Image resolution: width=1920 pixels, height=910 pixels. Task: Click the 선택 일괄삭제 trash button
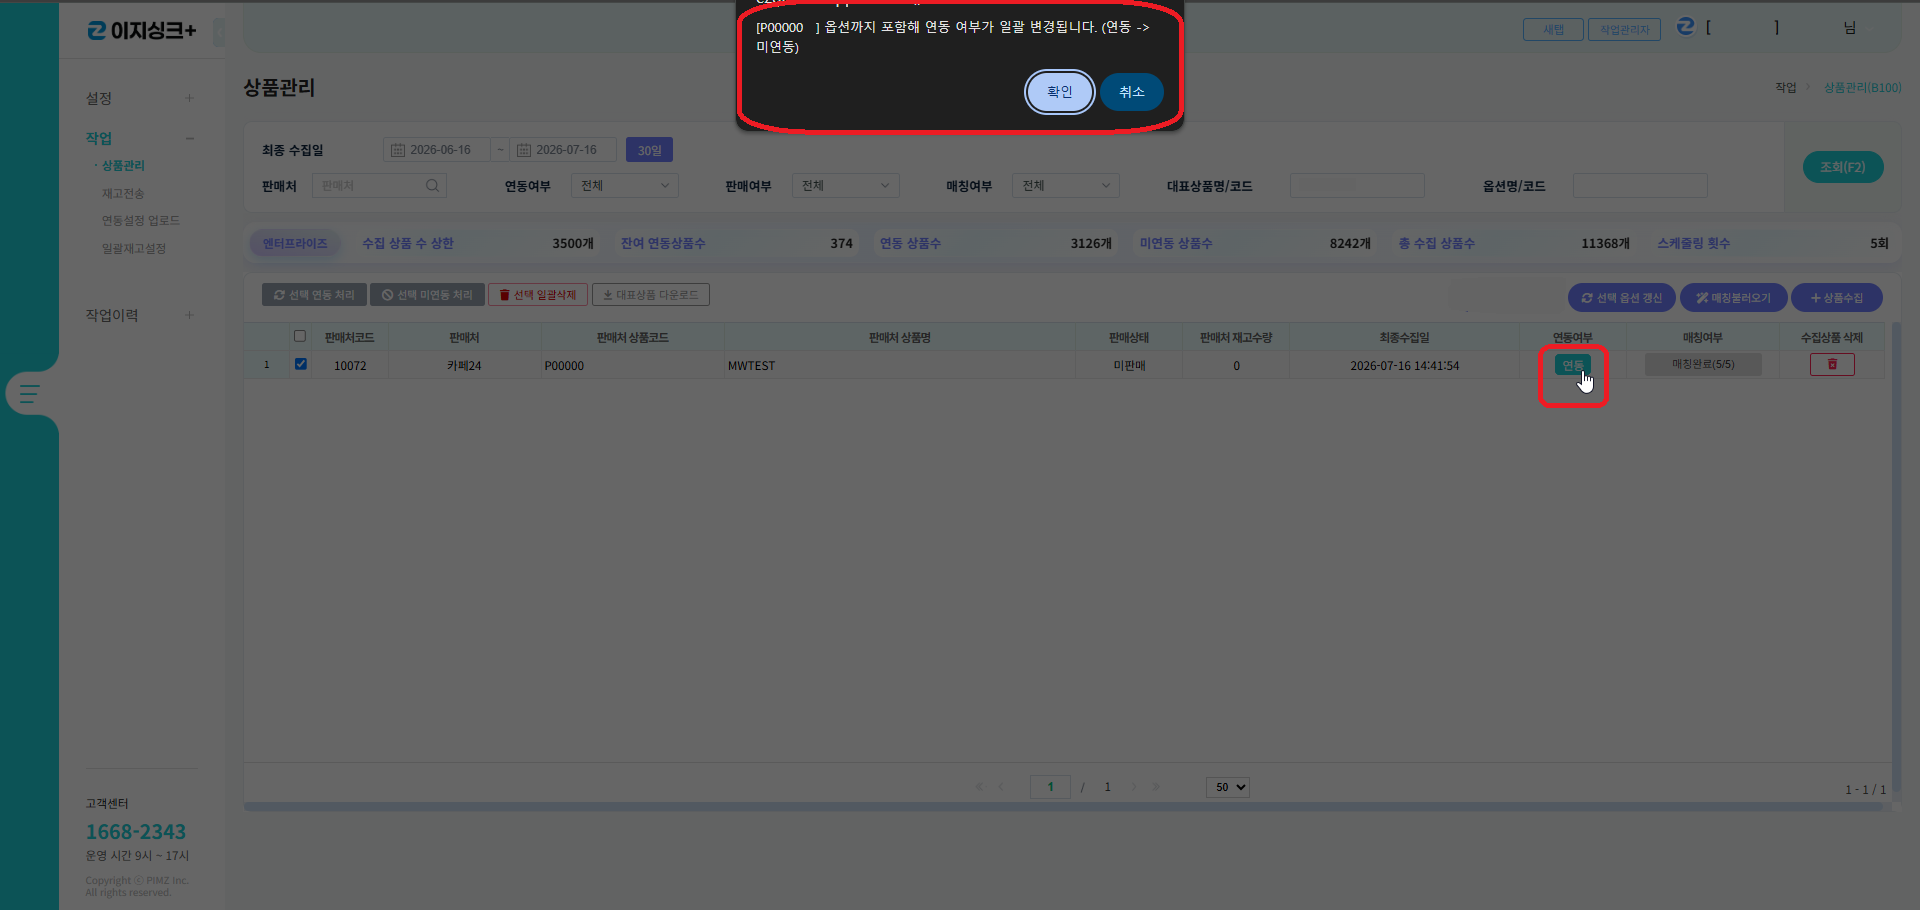(x=538, y=295)
